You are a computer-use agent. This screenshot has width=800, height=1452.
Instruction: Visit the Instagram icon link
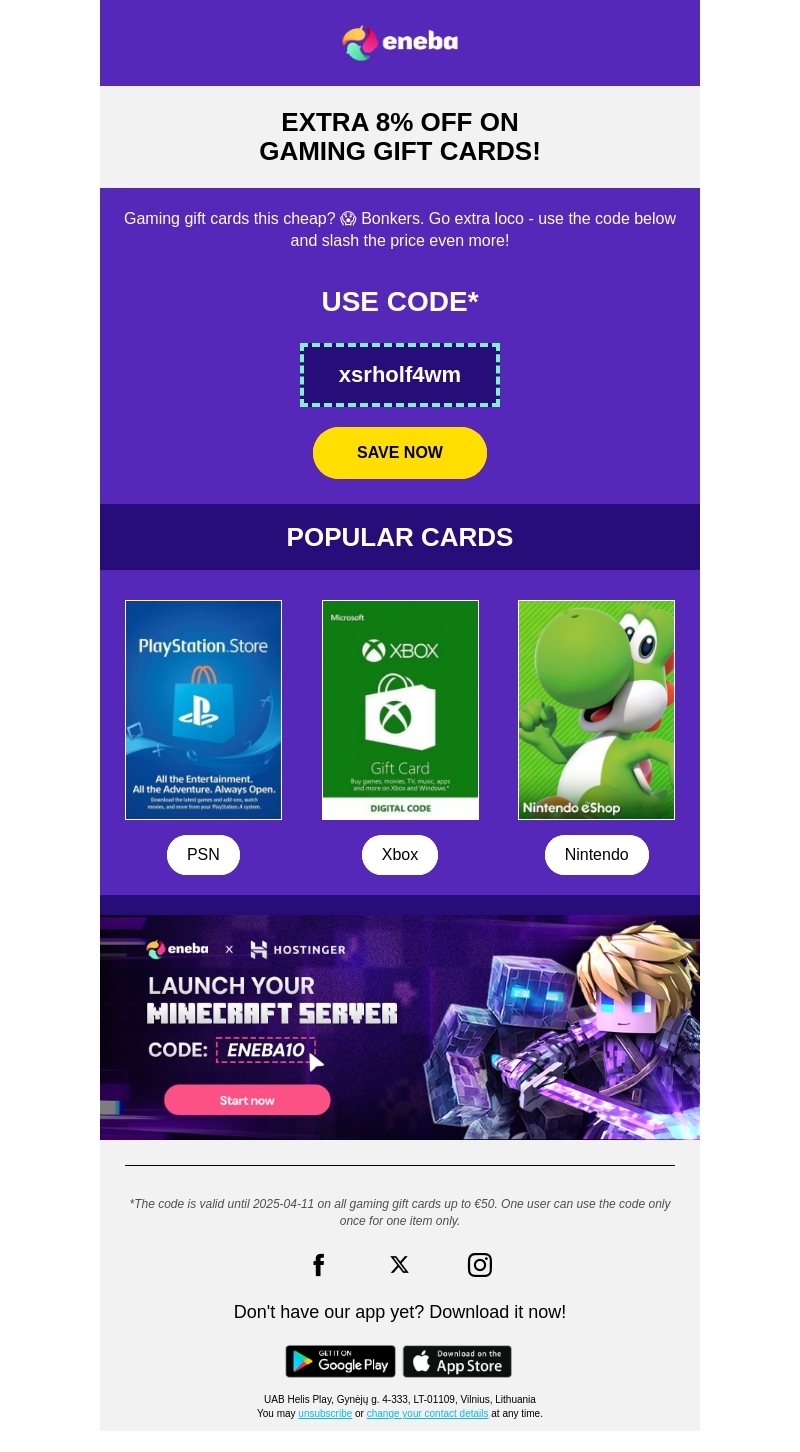[x=480, y=1265]
